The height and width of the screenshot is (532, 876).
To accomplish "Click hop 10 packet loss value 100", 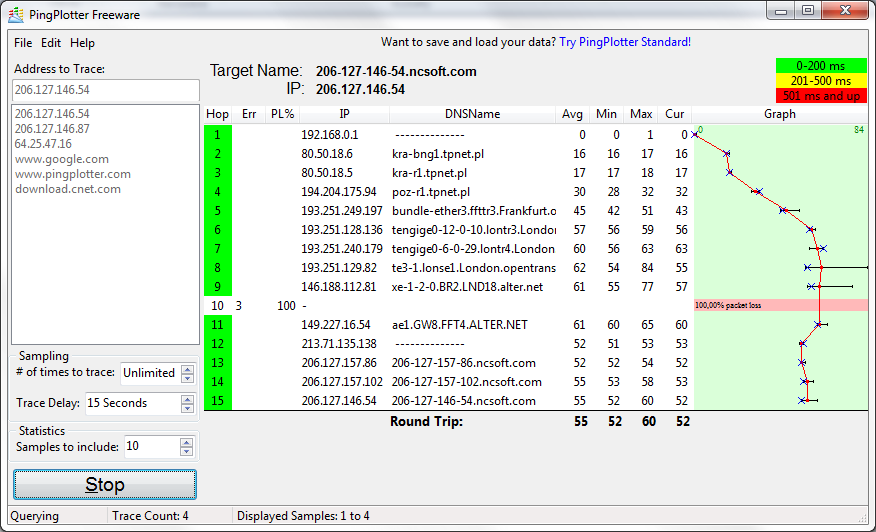I will tap(286, 306).
